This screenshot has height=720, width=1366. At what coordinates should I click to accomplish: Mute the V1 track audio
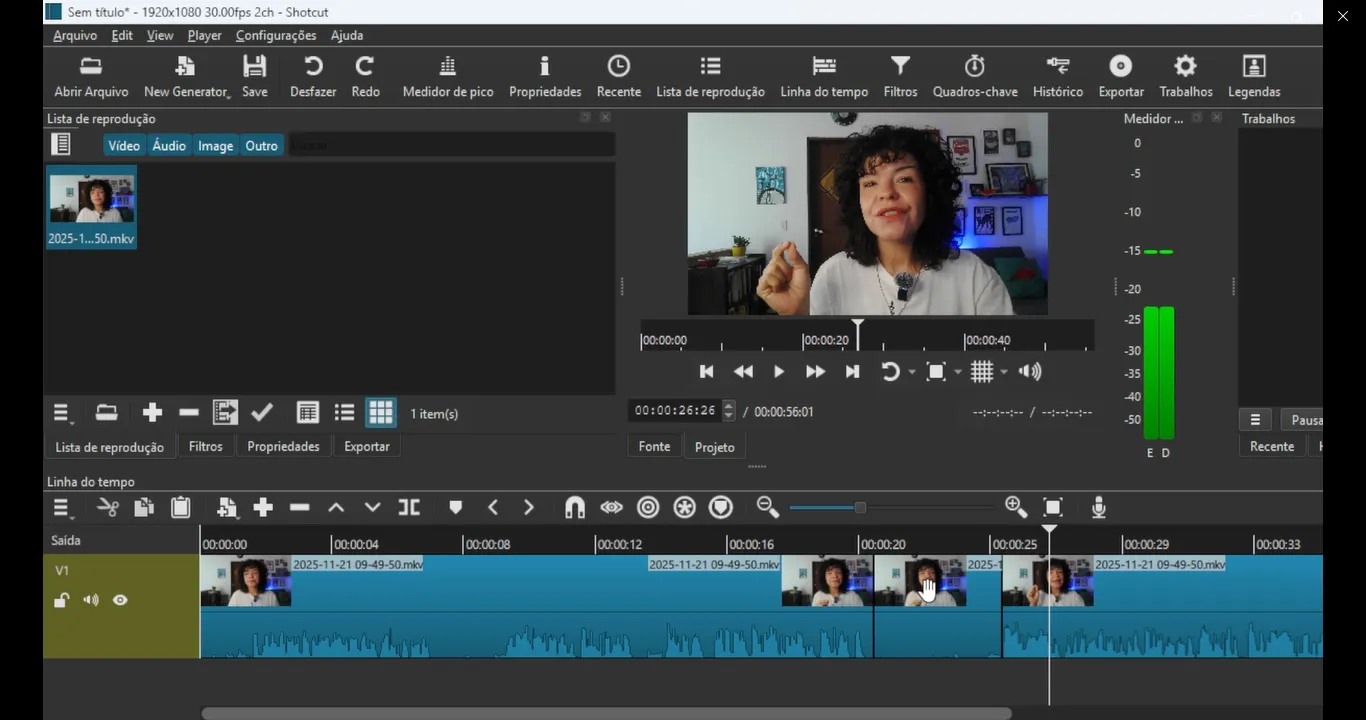tap(90, 599)
